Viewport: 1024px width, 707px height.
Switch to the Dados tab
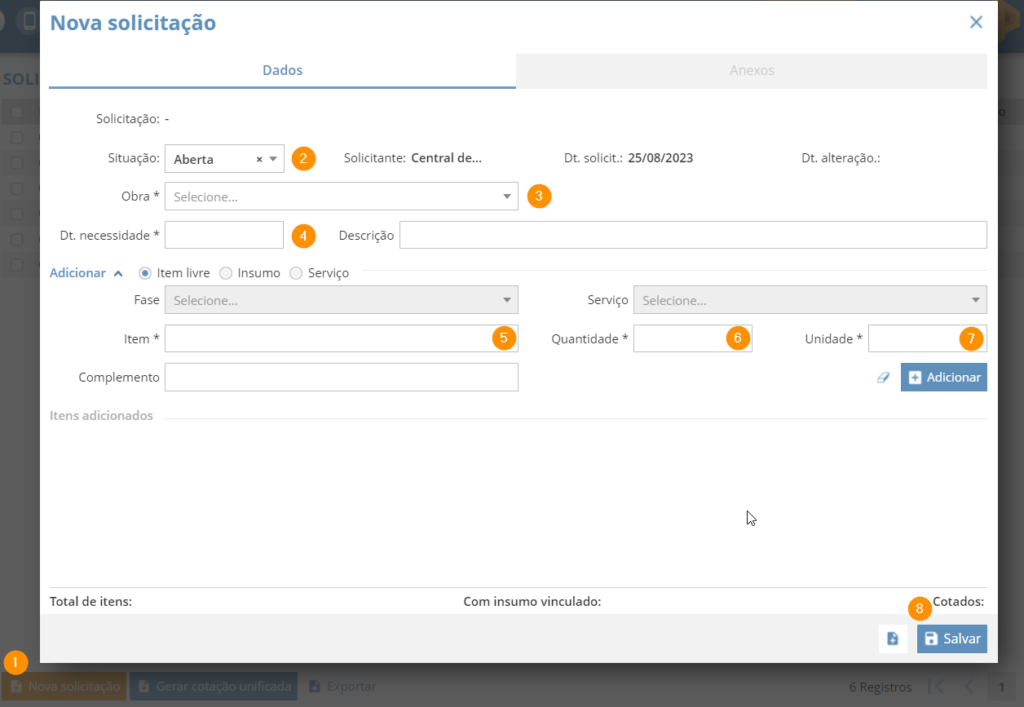pyautogui.click(x=282, y=71)
